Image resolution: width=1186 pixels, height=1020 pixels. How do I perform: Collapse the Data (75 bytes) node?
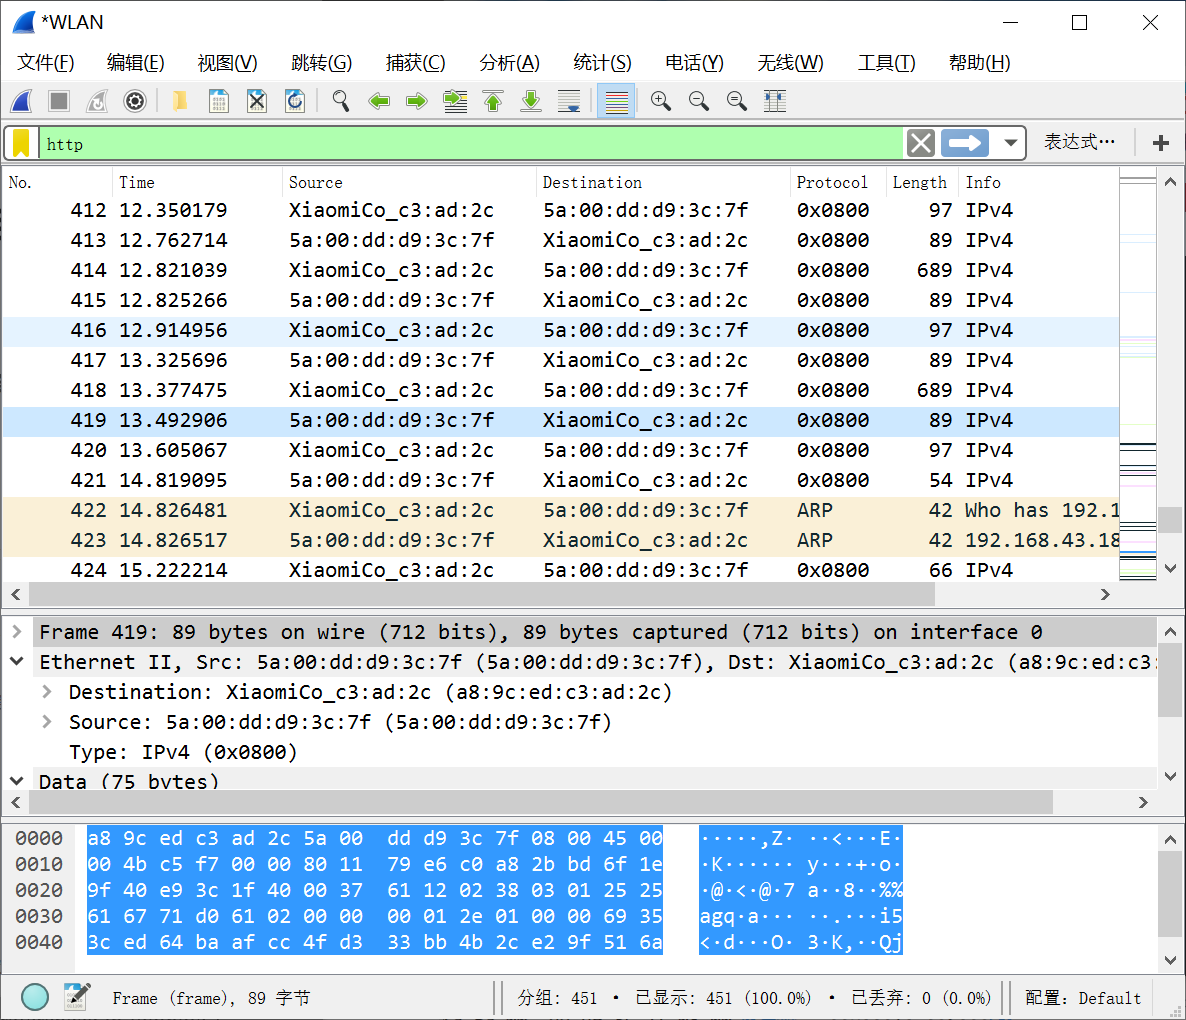tap(17, 780)
